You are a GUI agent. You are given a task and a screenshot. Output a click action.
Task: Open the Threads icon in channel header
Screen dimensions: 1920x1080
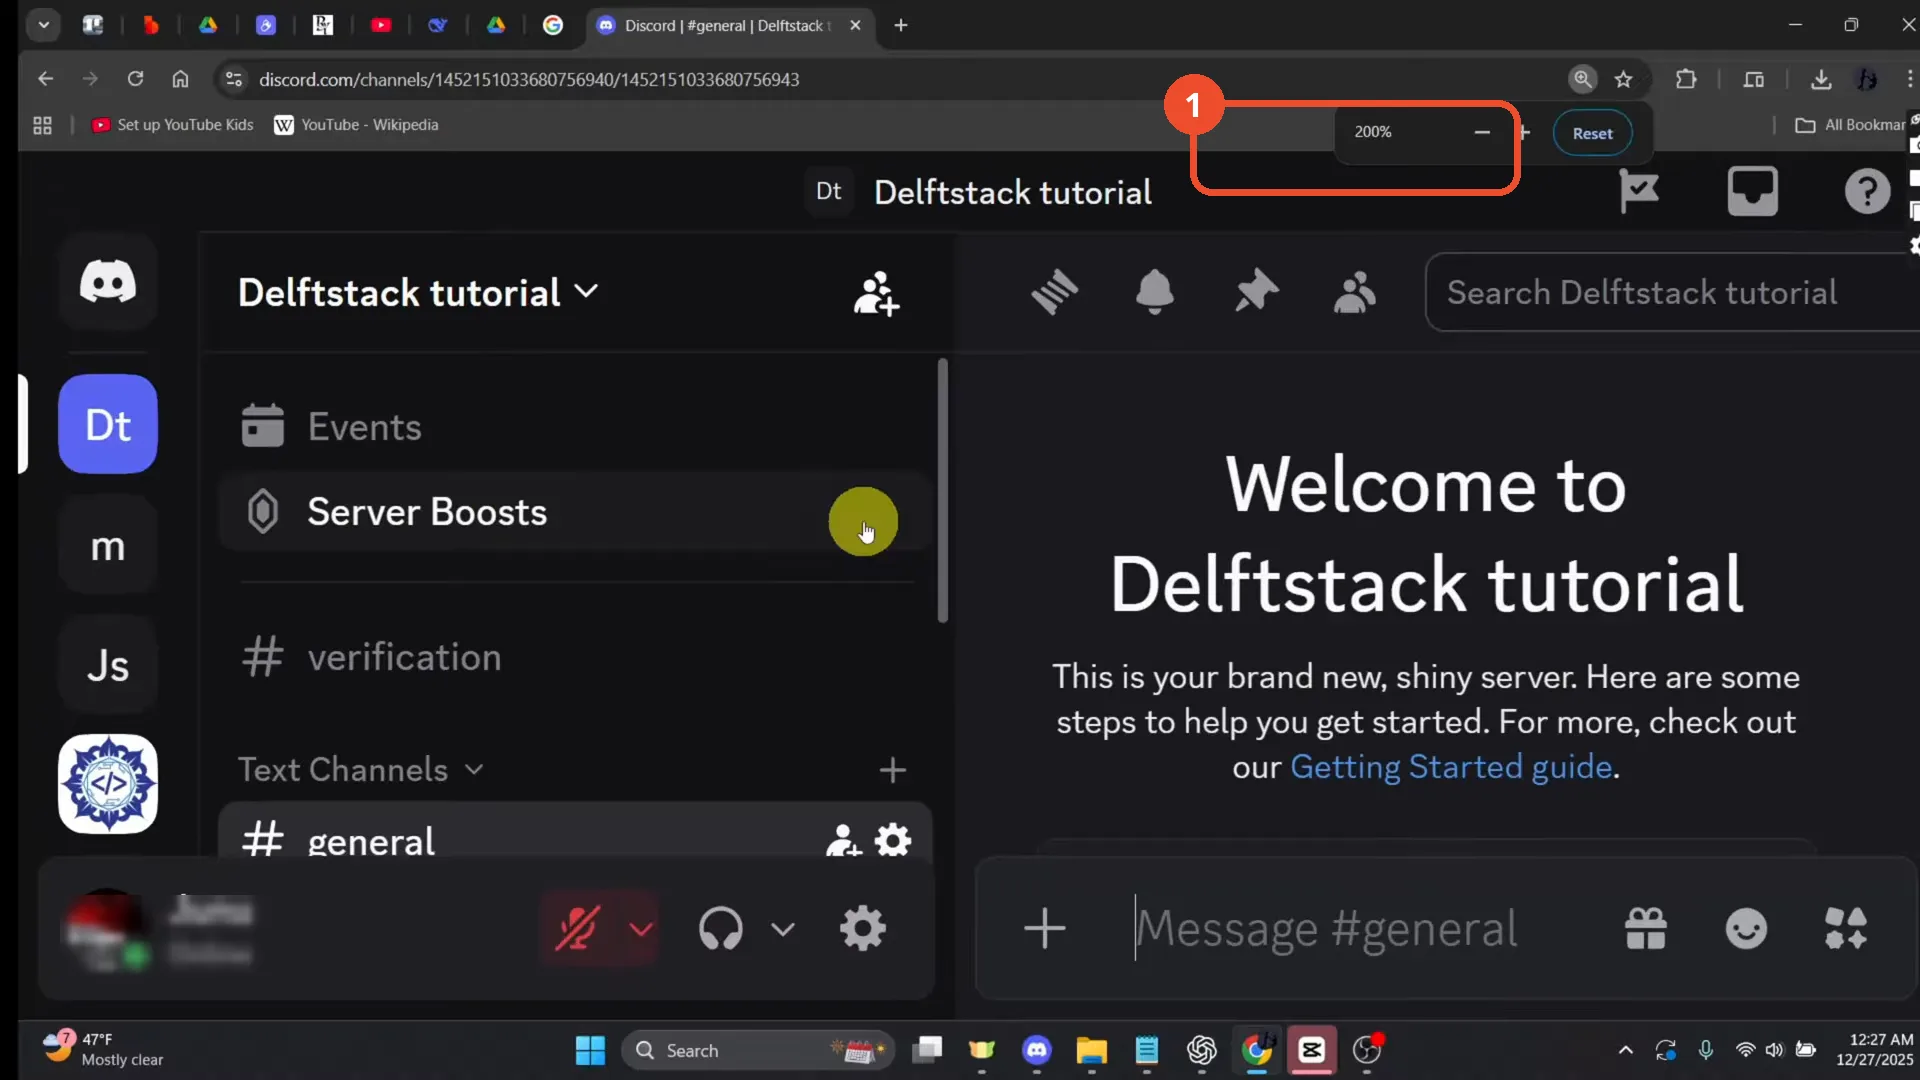coord(1054,292)
